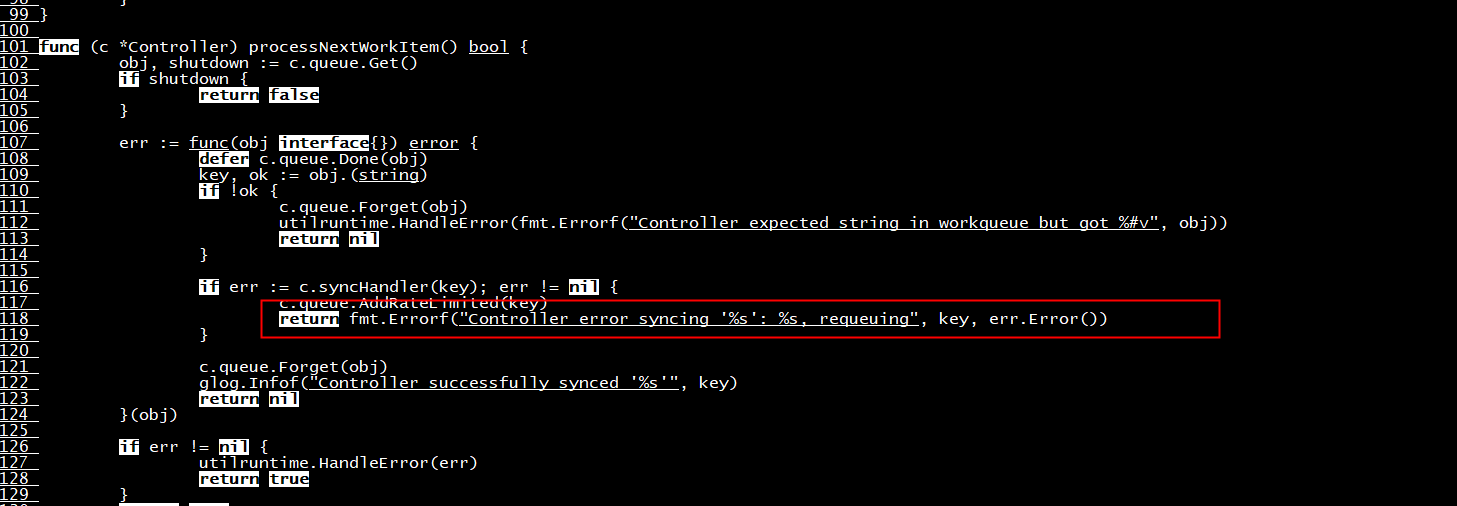1457x506 pixels.
Task: Click c.queue.Forget(obj) on line 111
Action: [374, 207]
